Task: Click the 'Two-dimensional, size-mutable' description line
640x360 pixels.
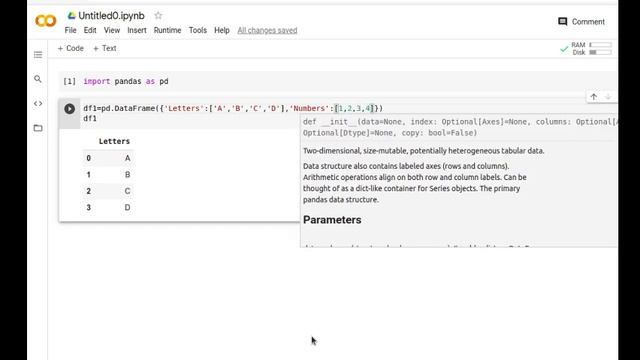Action: pyautogui.click(x=423, y=151)
